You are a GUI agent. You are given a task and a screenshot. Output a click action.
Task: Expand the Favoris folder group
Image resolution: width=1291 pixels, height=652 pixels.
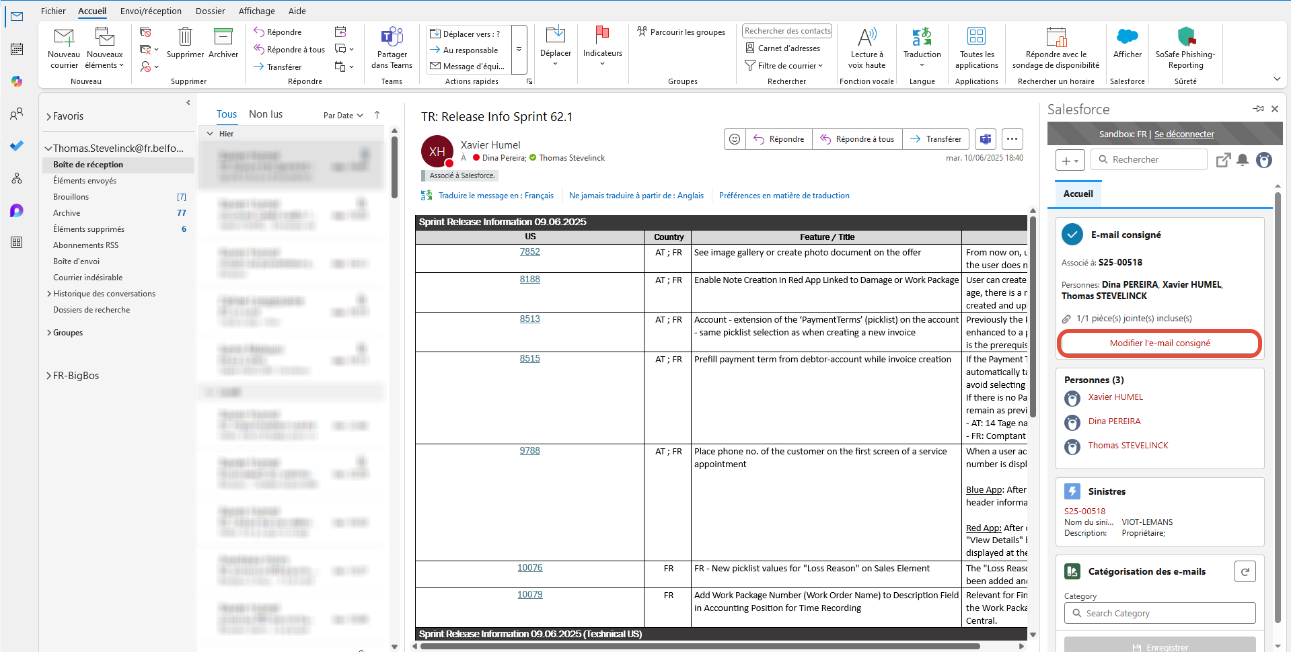coord(48,117)
